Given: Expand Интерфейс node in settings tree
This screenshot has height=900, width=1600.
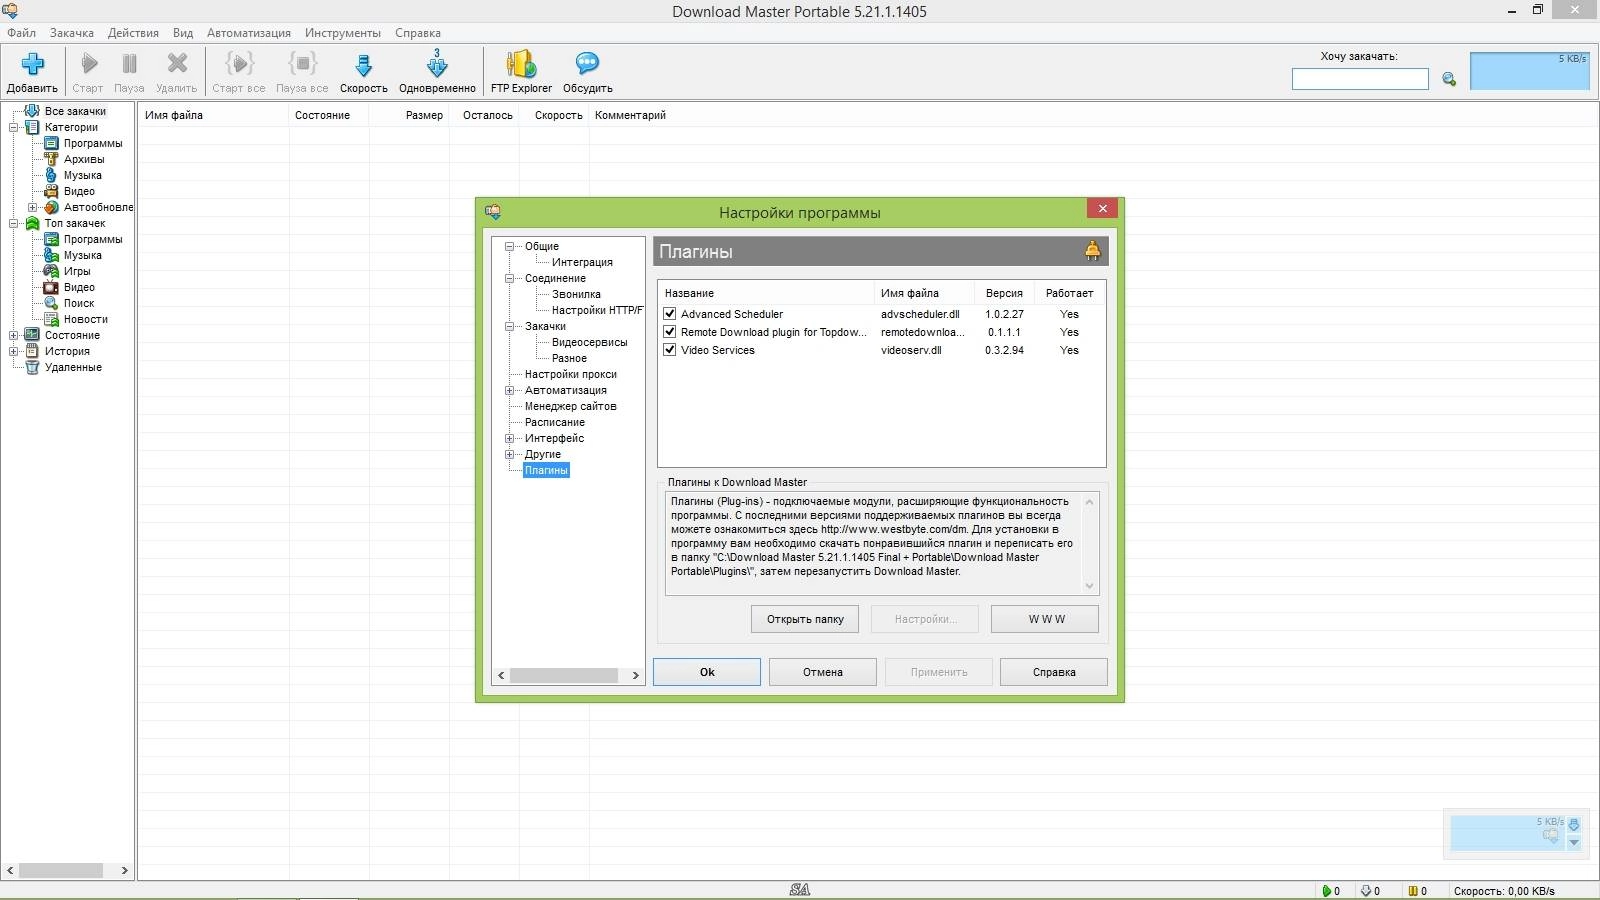Looking at the screenshot, I should [509, 438].
